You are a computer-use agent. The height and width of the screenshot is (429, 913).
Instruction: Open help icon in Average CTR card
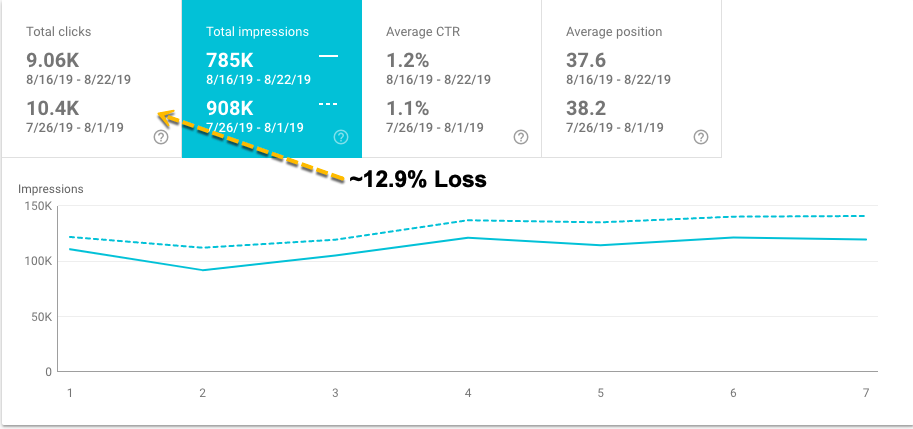(x=521, y=137)
